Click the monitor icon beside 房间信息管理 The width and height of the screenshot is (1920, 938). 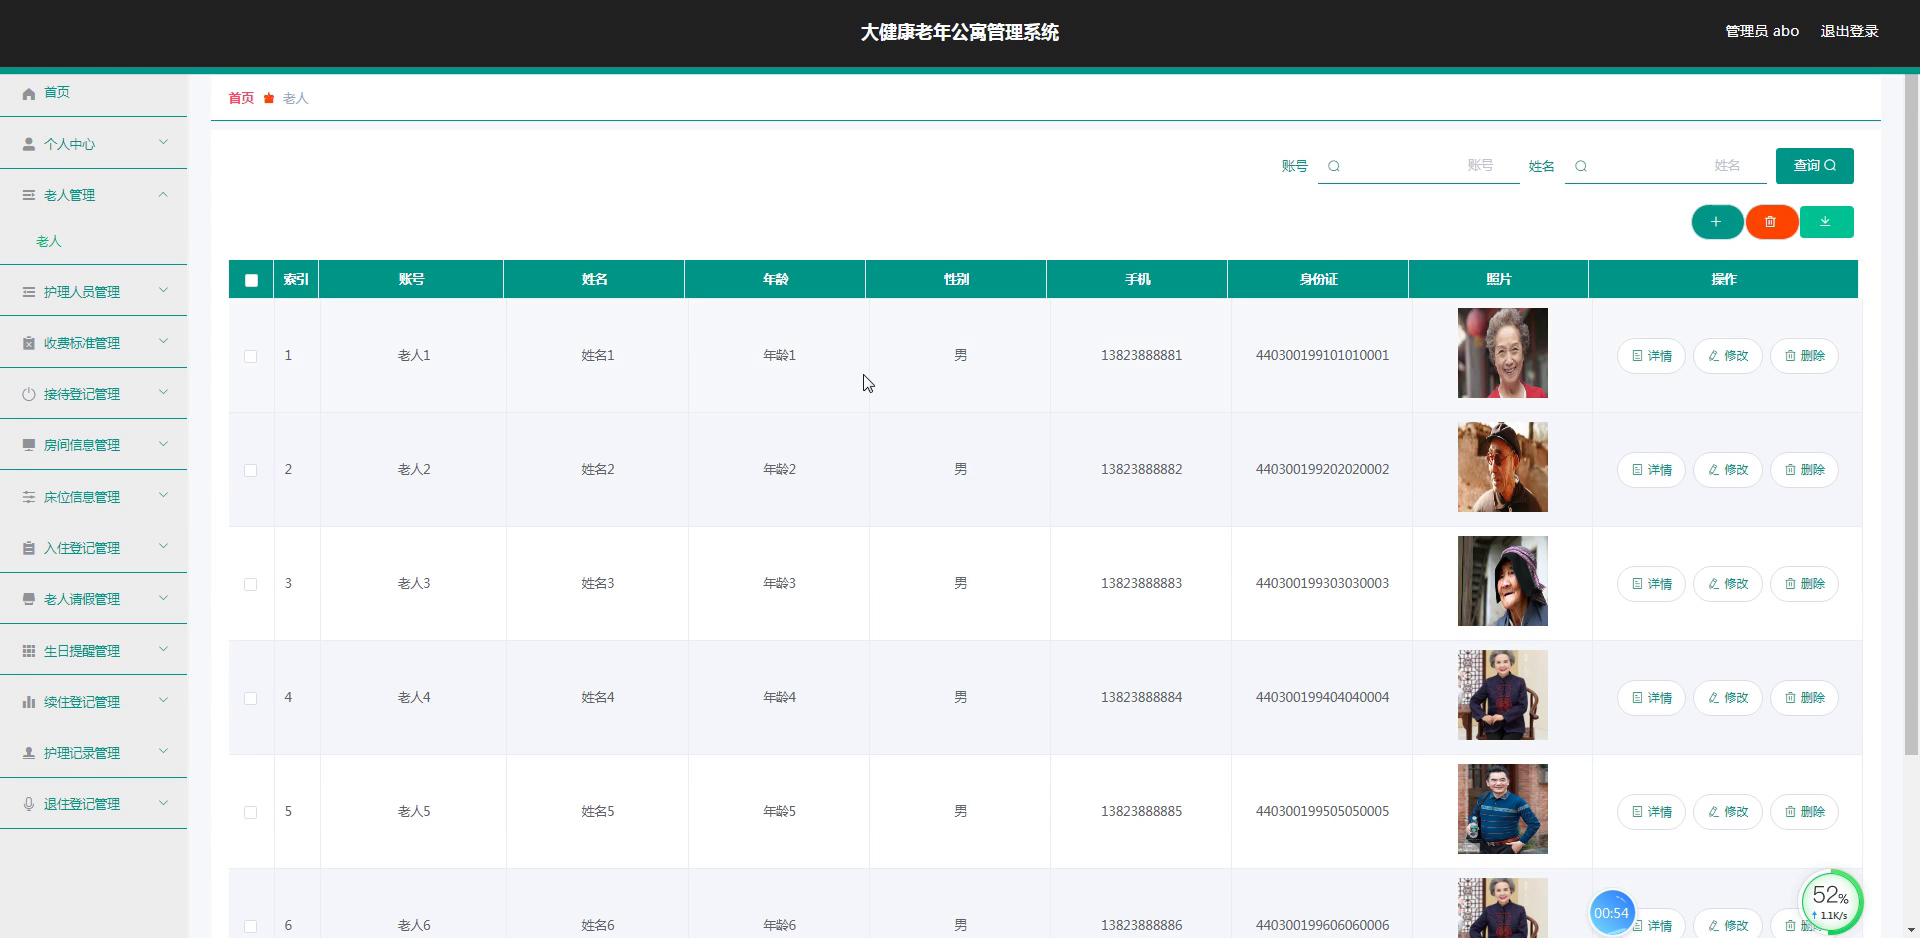[29, 445]
